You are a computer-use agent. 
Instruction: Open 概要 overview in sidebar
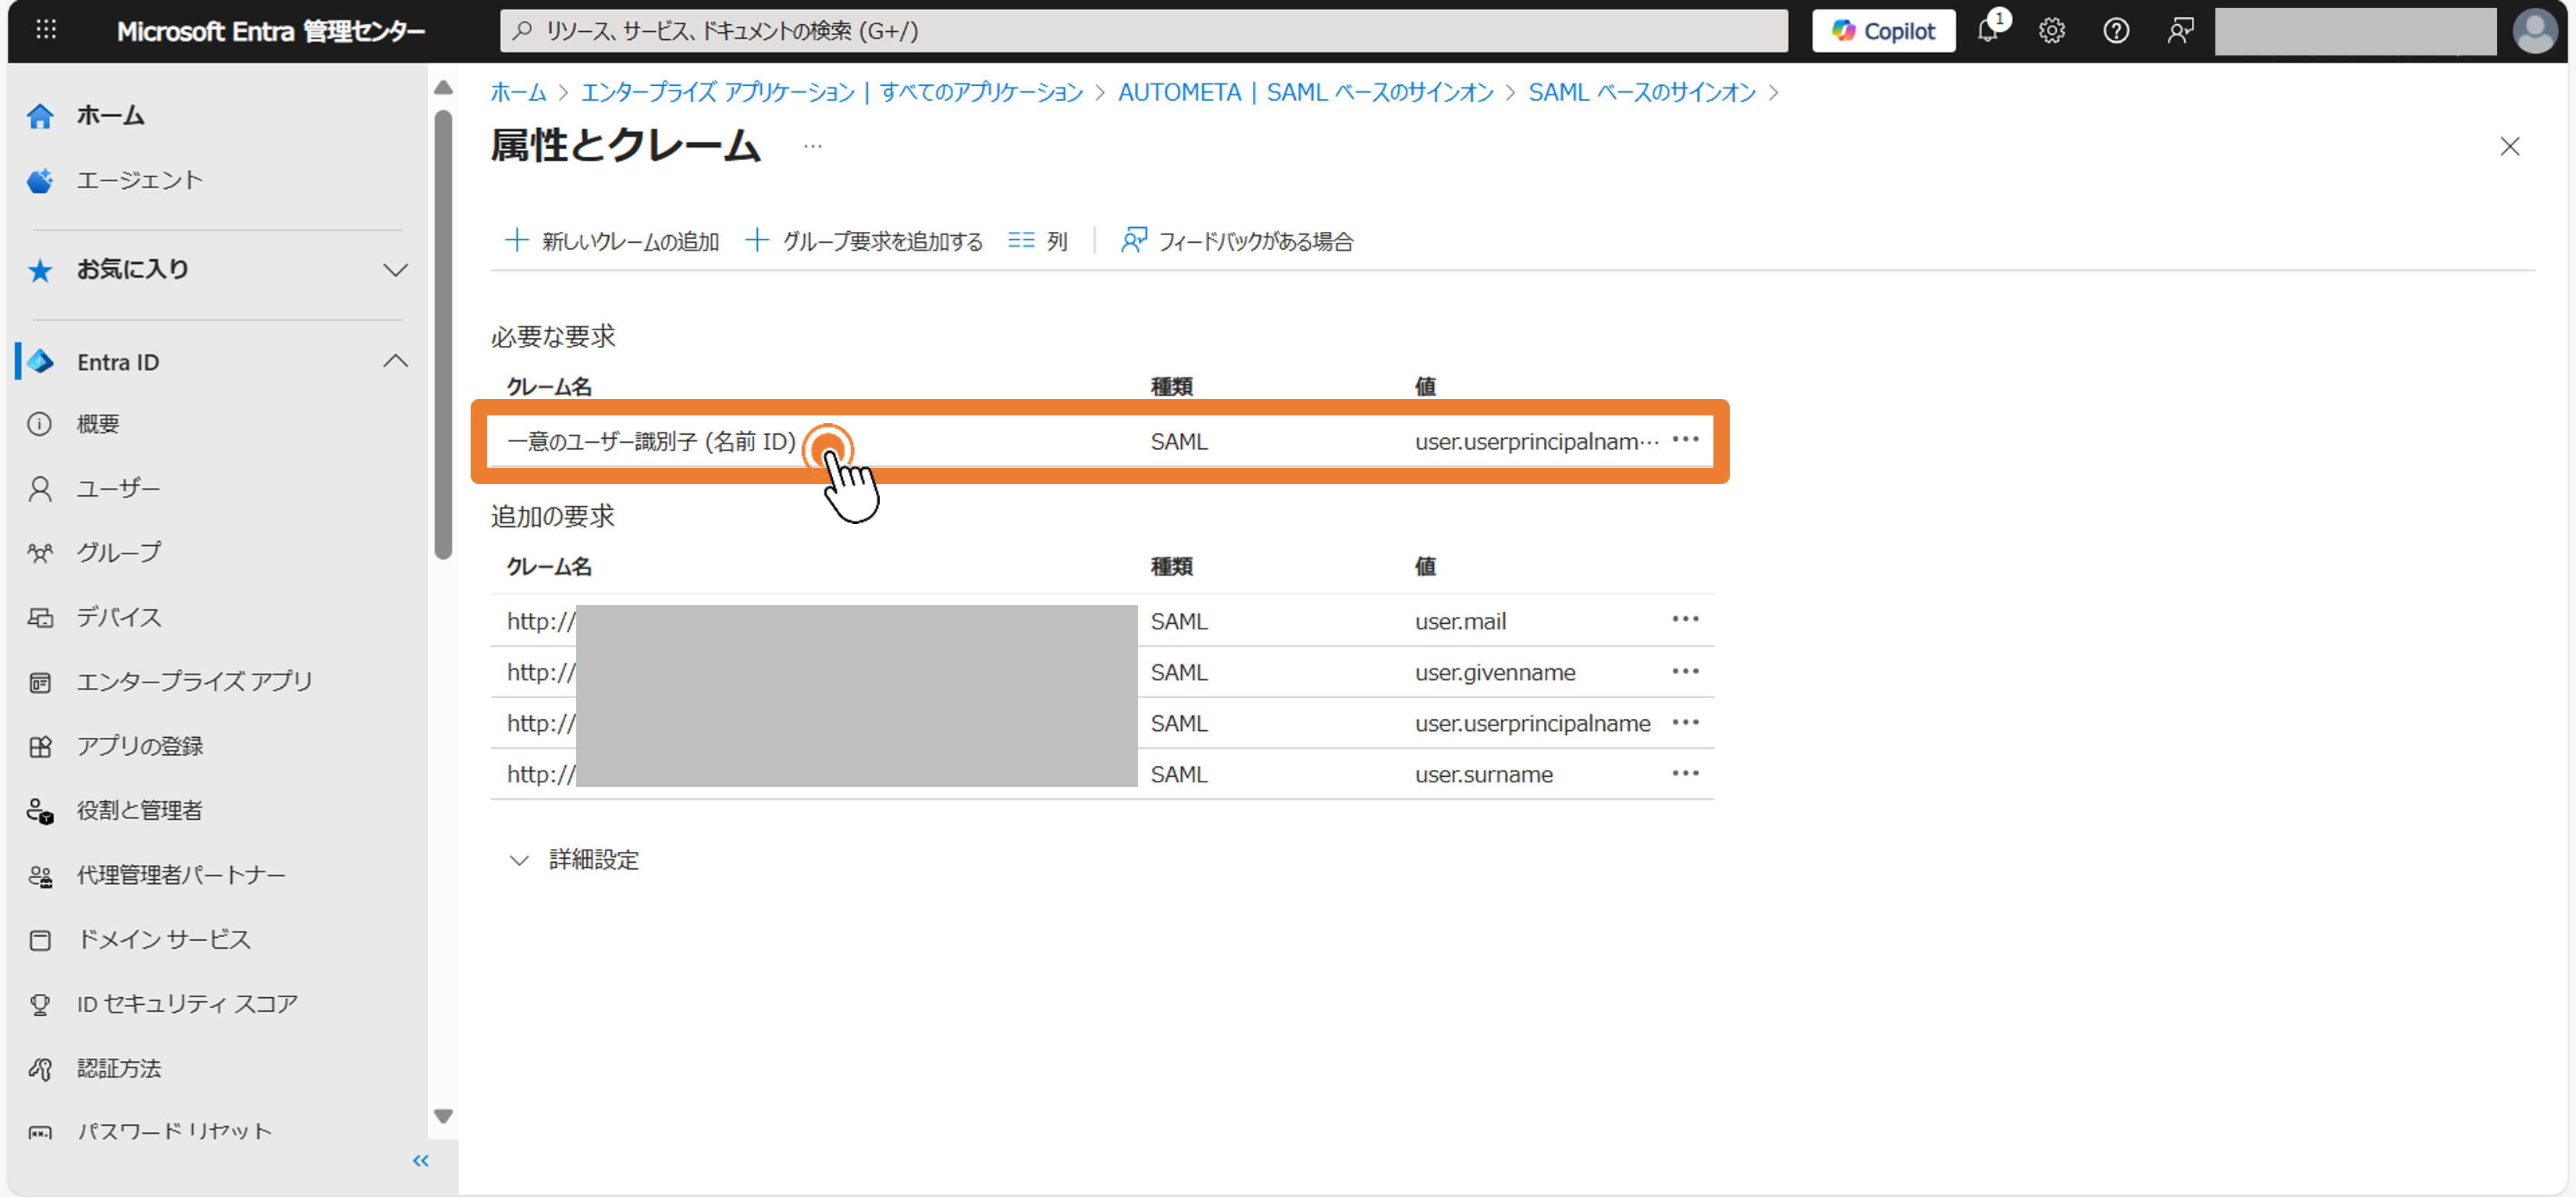click(98, 424)
